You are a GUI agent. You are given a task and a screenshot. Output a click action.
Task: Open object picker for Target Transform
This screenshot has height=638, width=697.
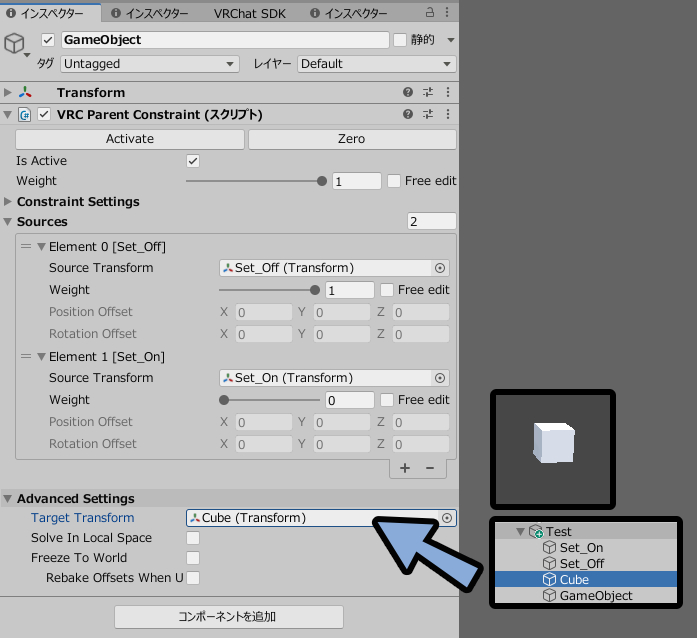(x=447, y=518)
